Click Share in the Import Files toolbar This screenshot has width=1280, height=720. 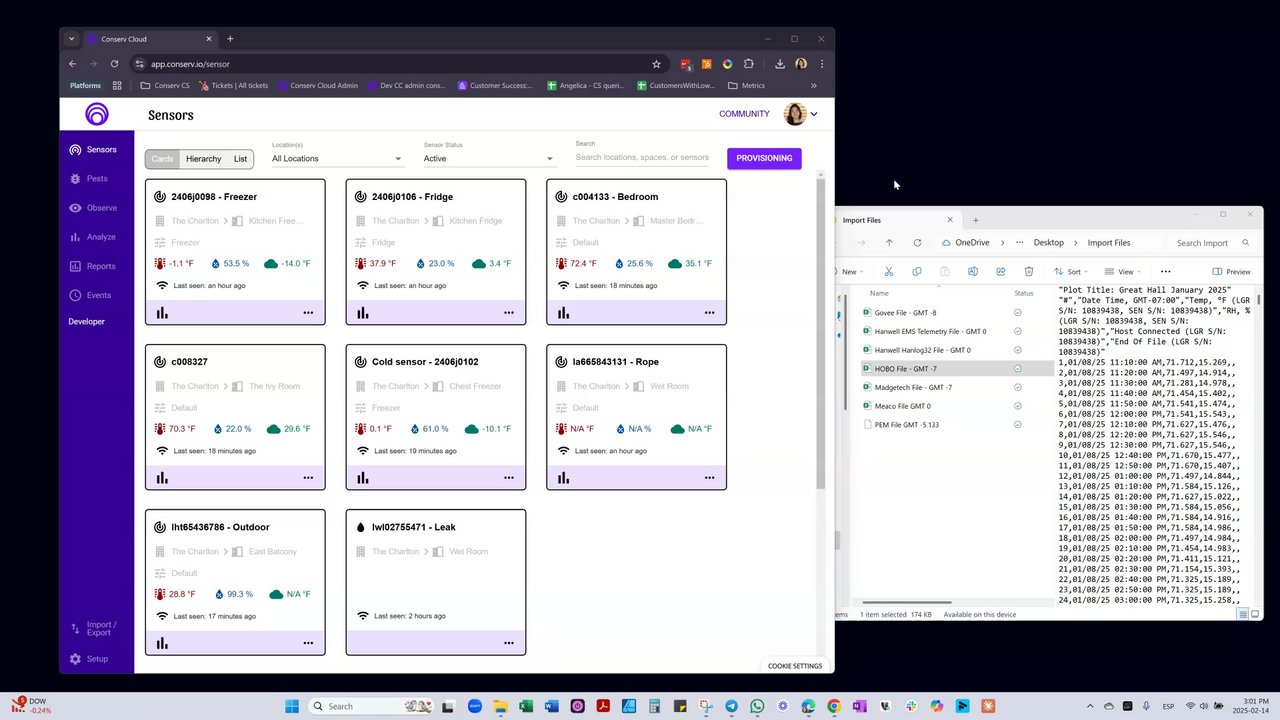1000,271
